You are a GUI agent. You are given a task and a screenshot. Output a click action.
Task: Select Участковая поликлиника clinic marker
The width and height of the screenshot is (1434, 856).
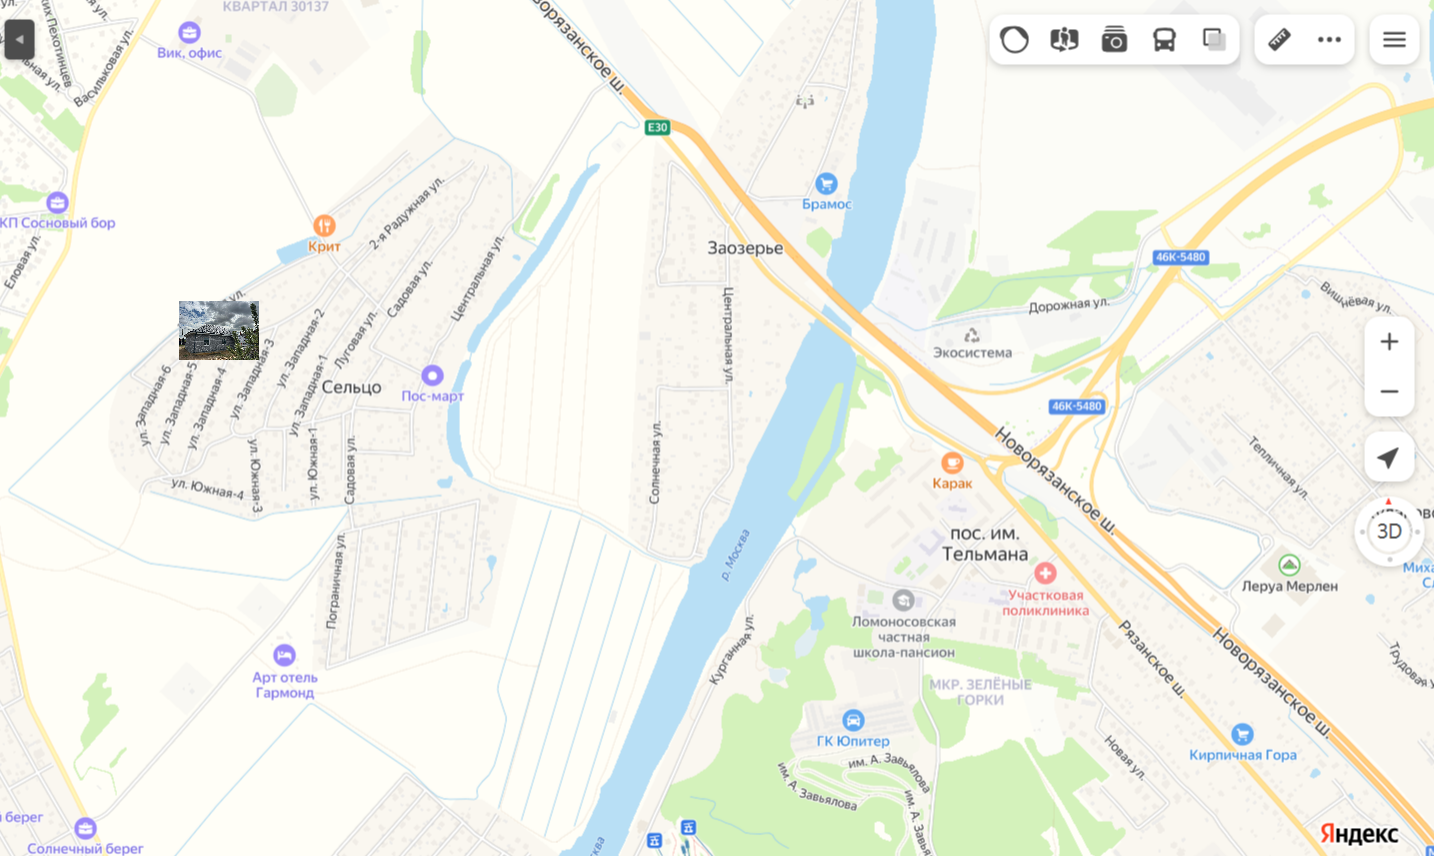click(1045, 573)
